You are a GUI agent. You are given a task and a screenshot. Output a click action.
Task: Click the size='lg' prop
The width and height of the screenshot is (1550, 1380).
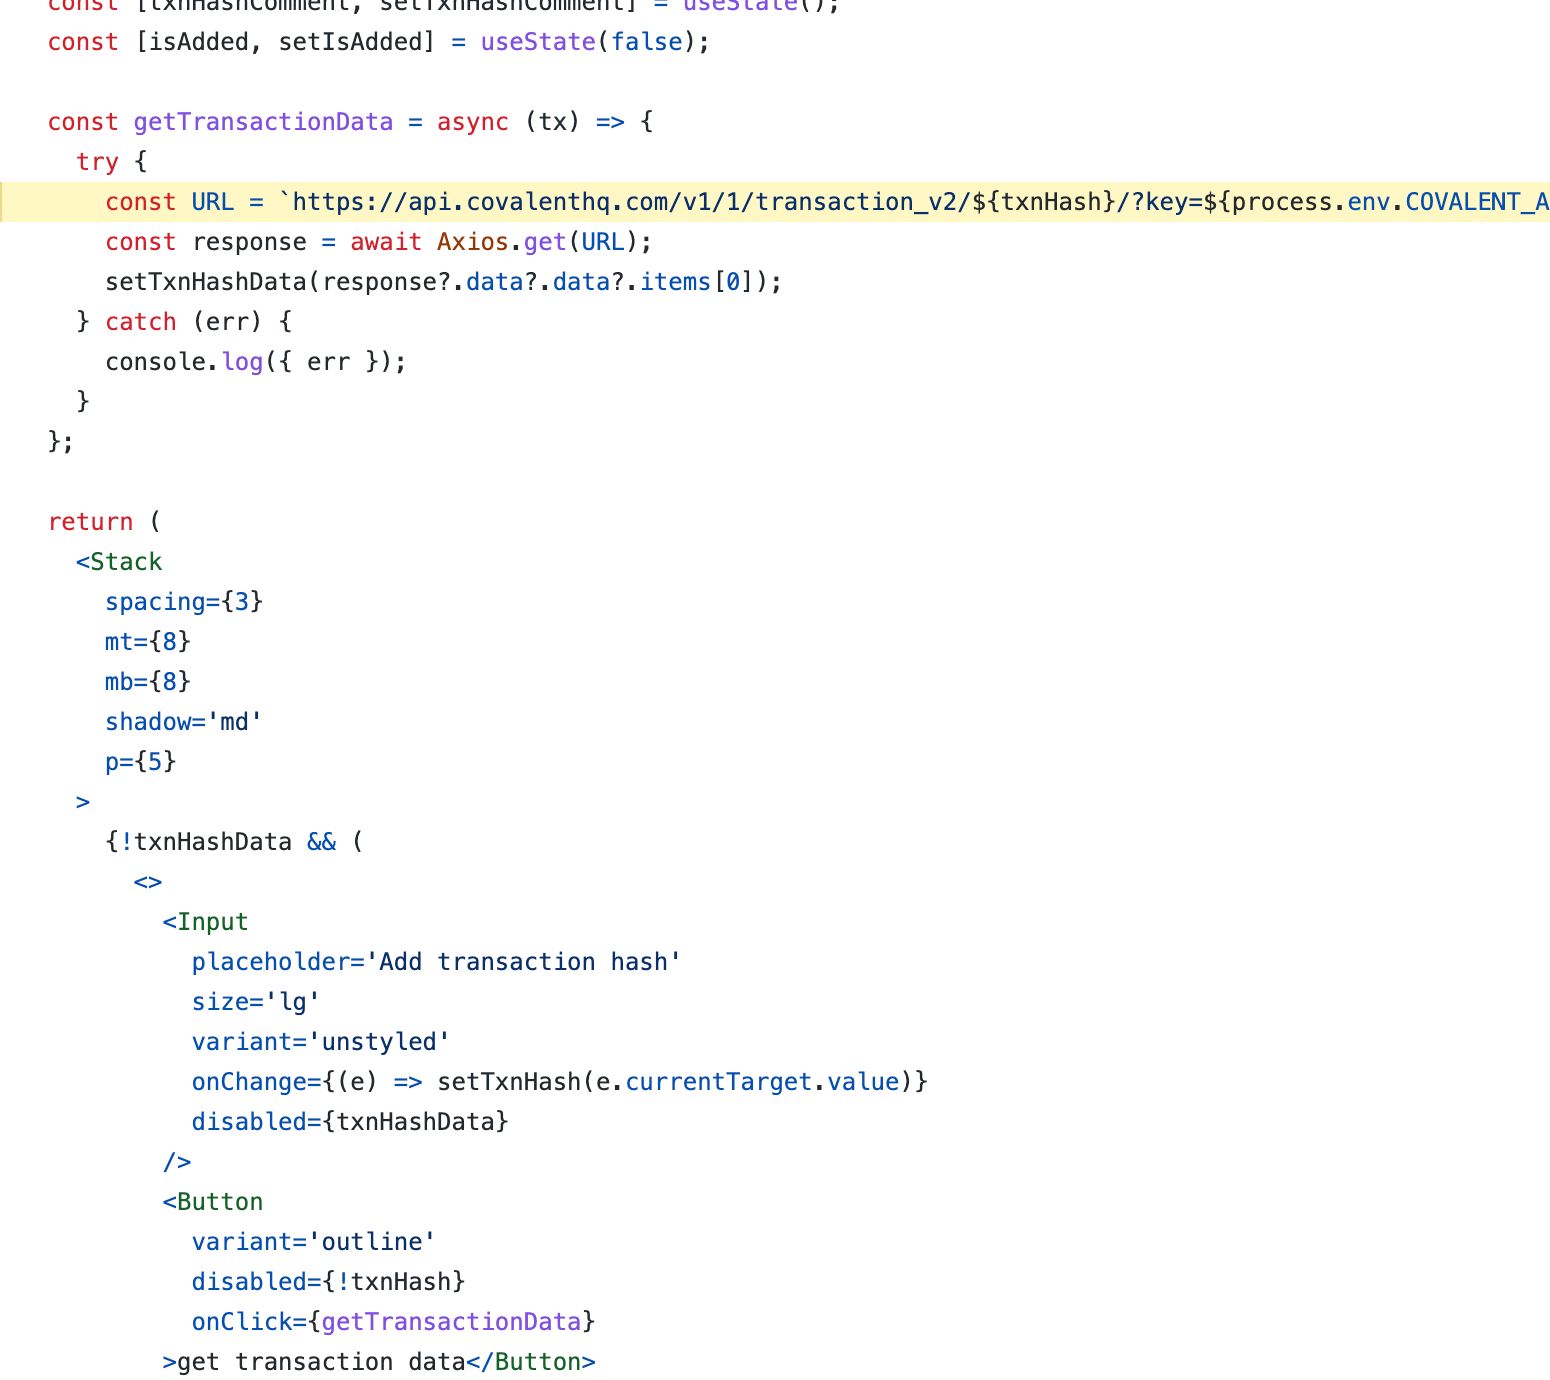[x=256, y=1002]
